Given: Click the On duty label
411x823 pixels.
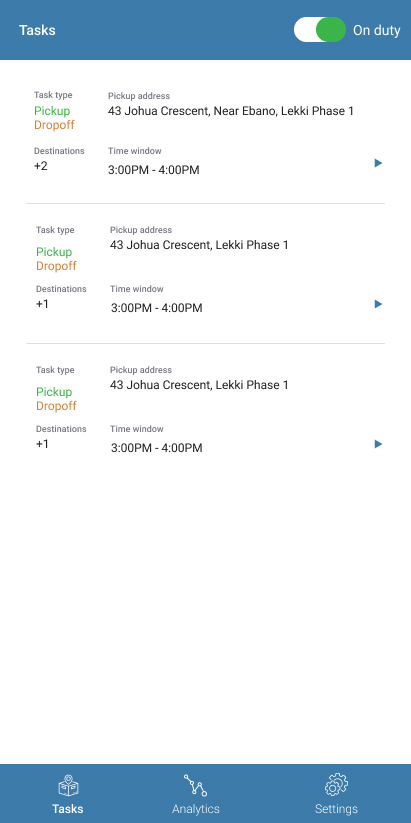Looking at the screenshot, I should pos(376,30).
